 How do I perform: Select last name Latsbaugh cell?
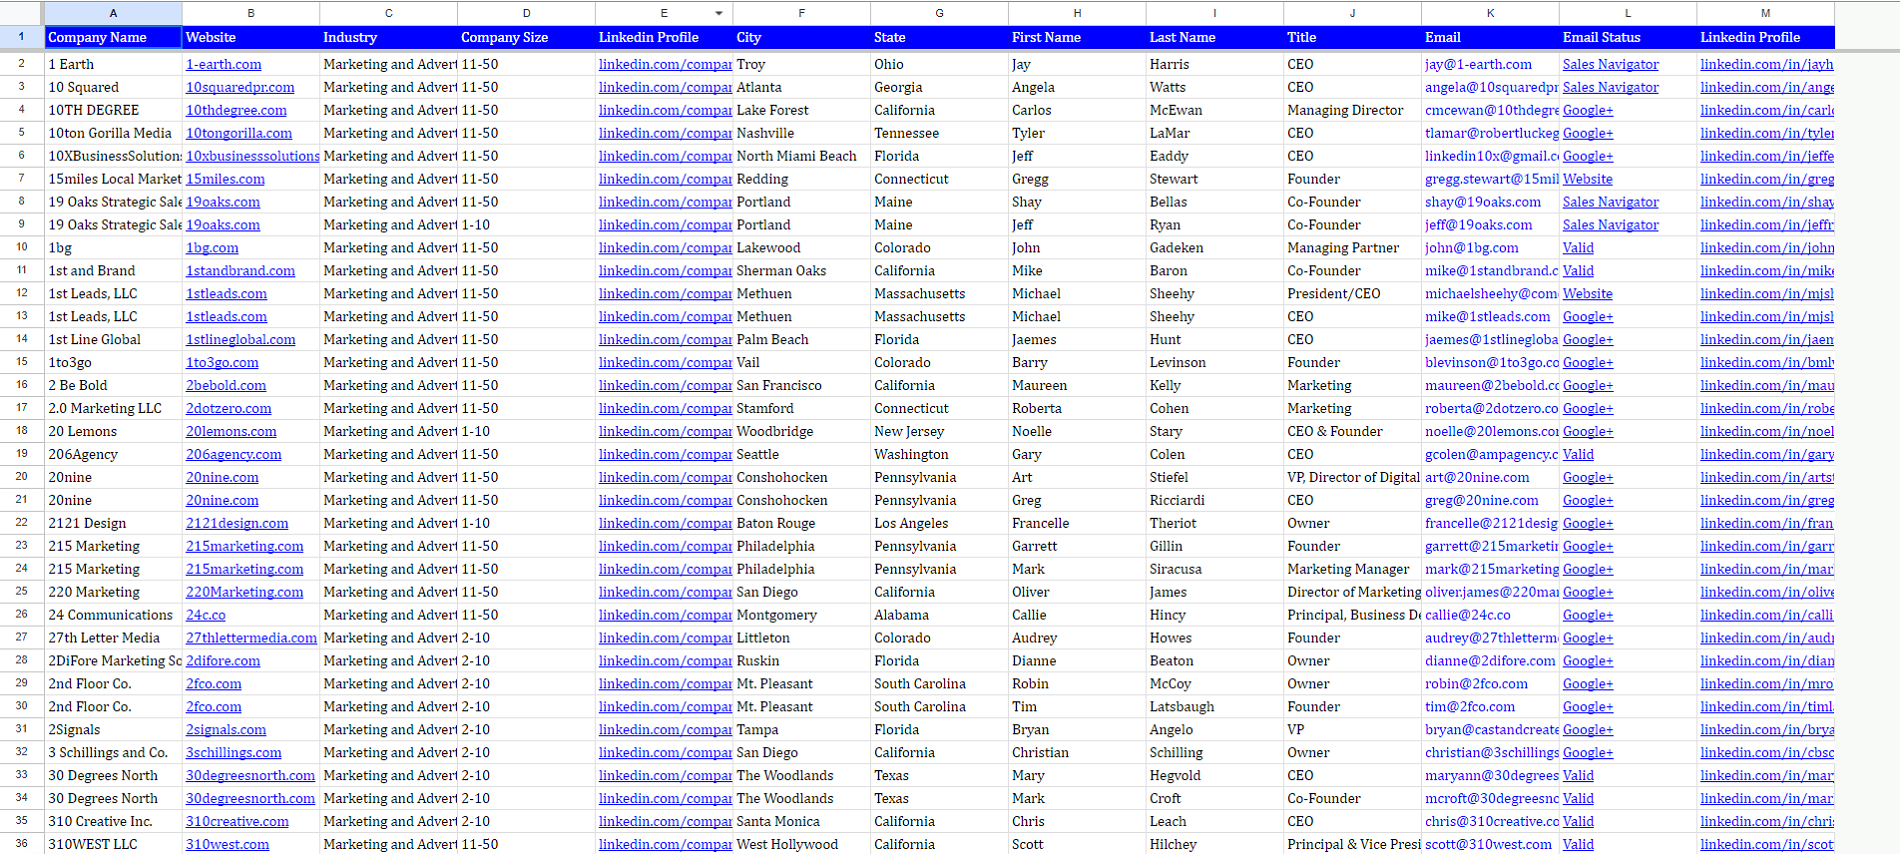coord(1215,708)
